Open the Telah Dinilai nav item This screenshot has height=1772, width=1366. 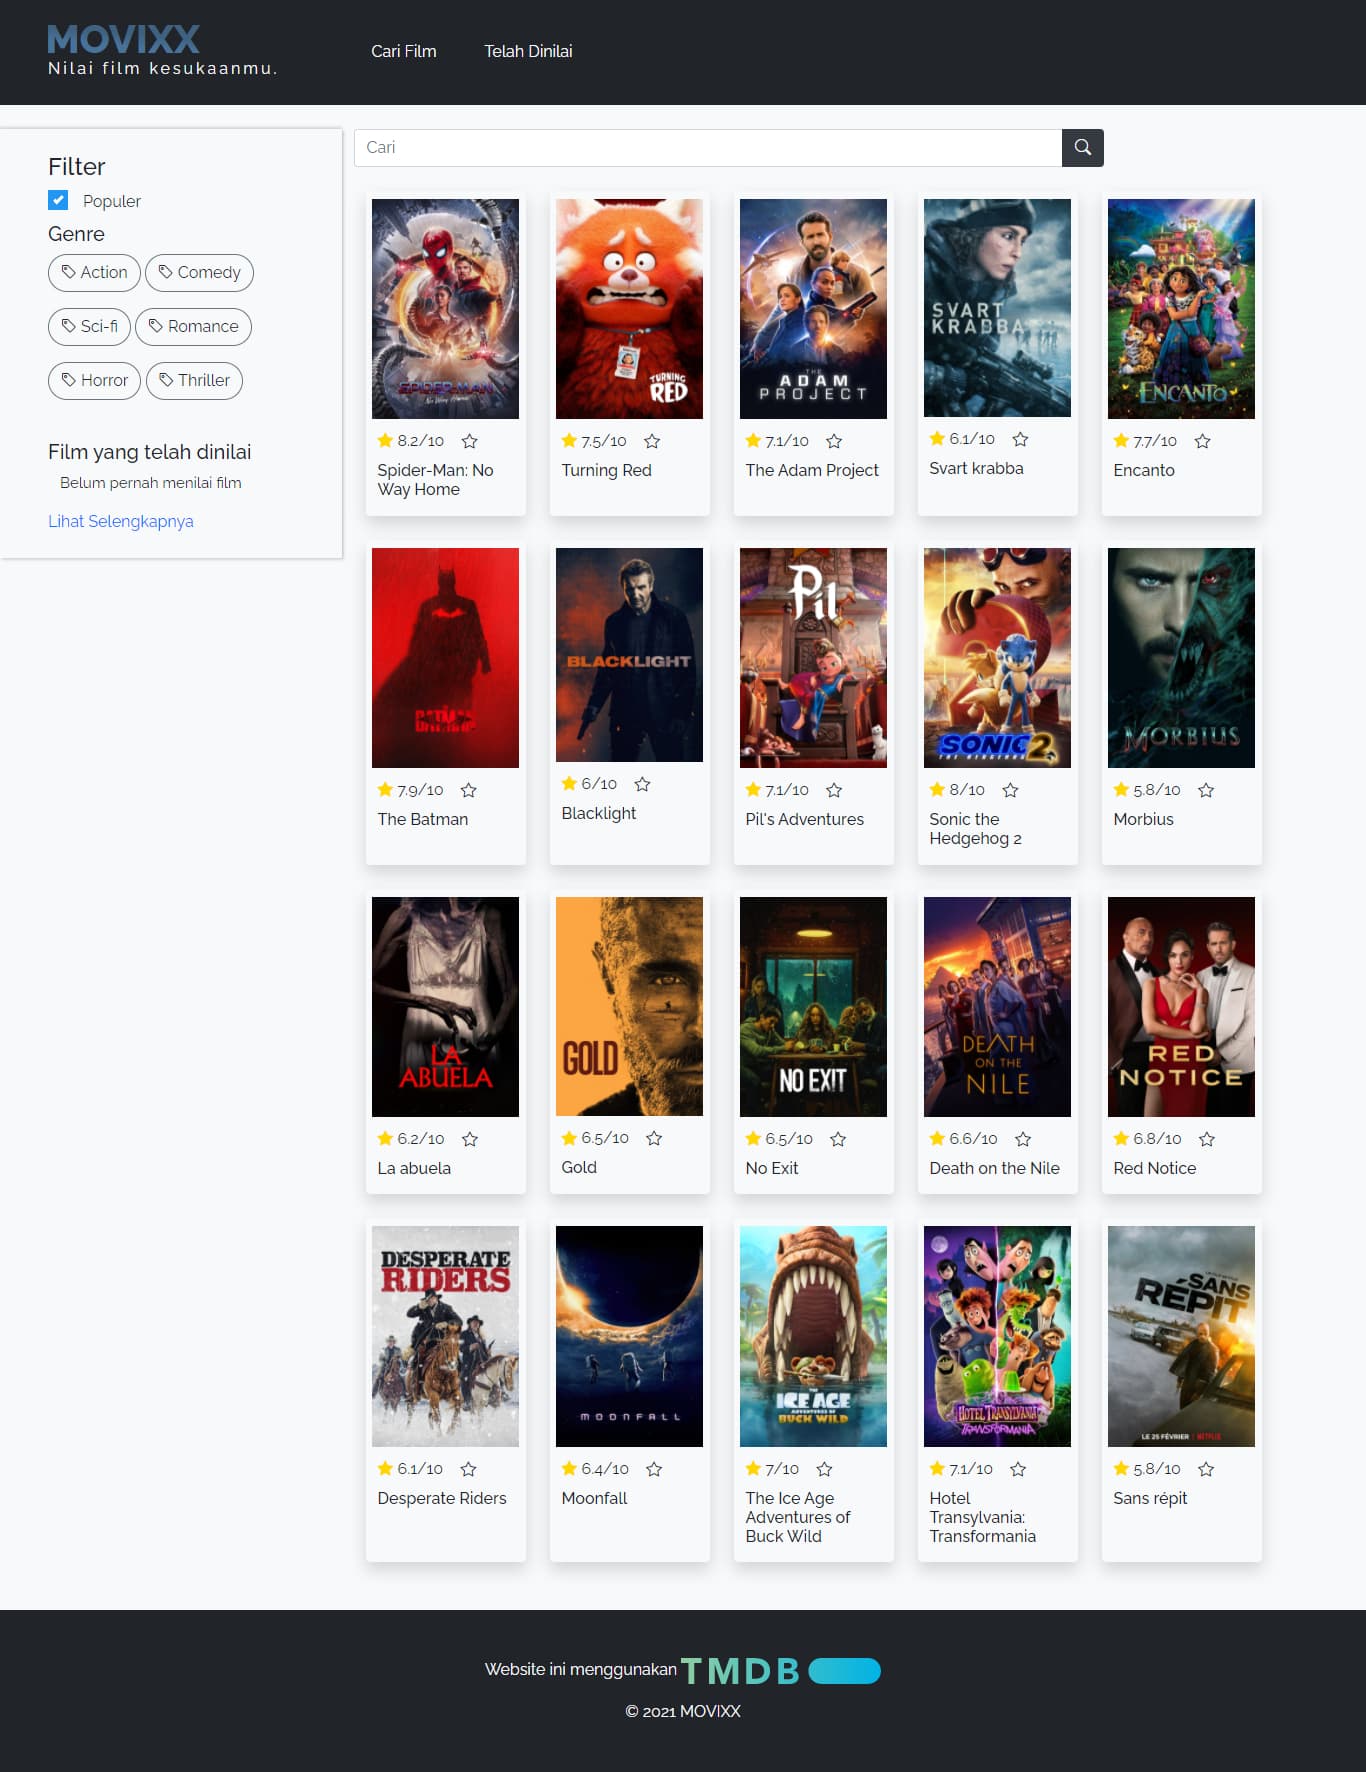tap(528, 51)
